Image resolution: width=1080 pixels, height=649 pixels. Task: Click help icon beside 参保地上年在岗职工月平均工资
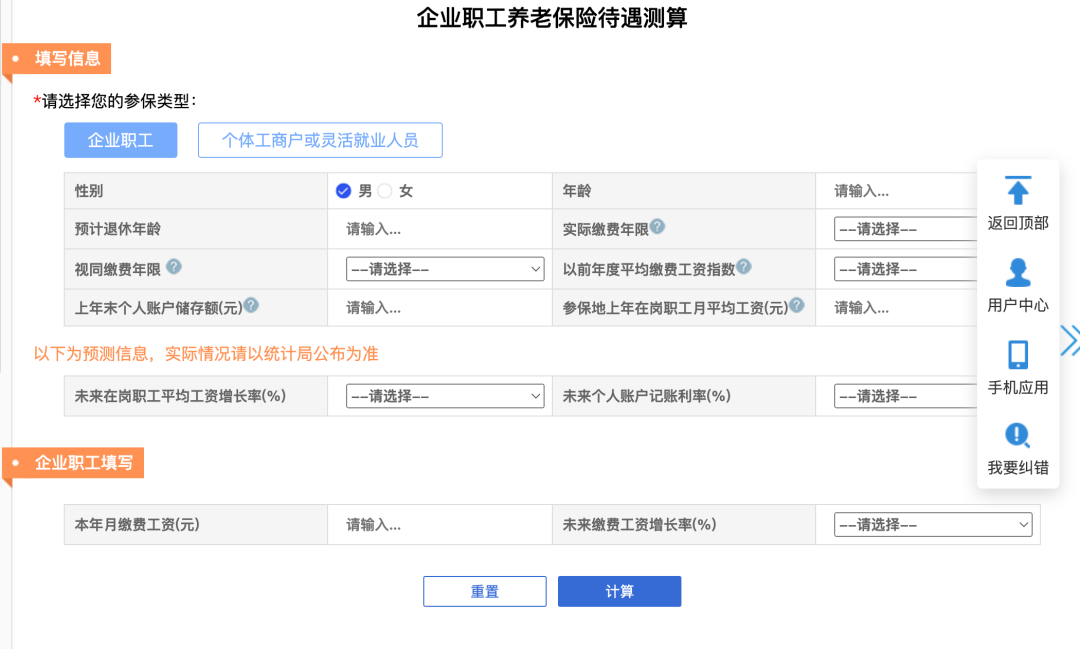tap(797, 305)
